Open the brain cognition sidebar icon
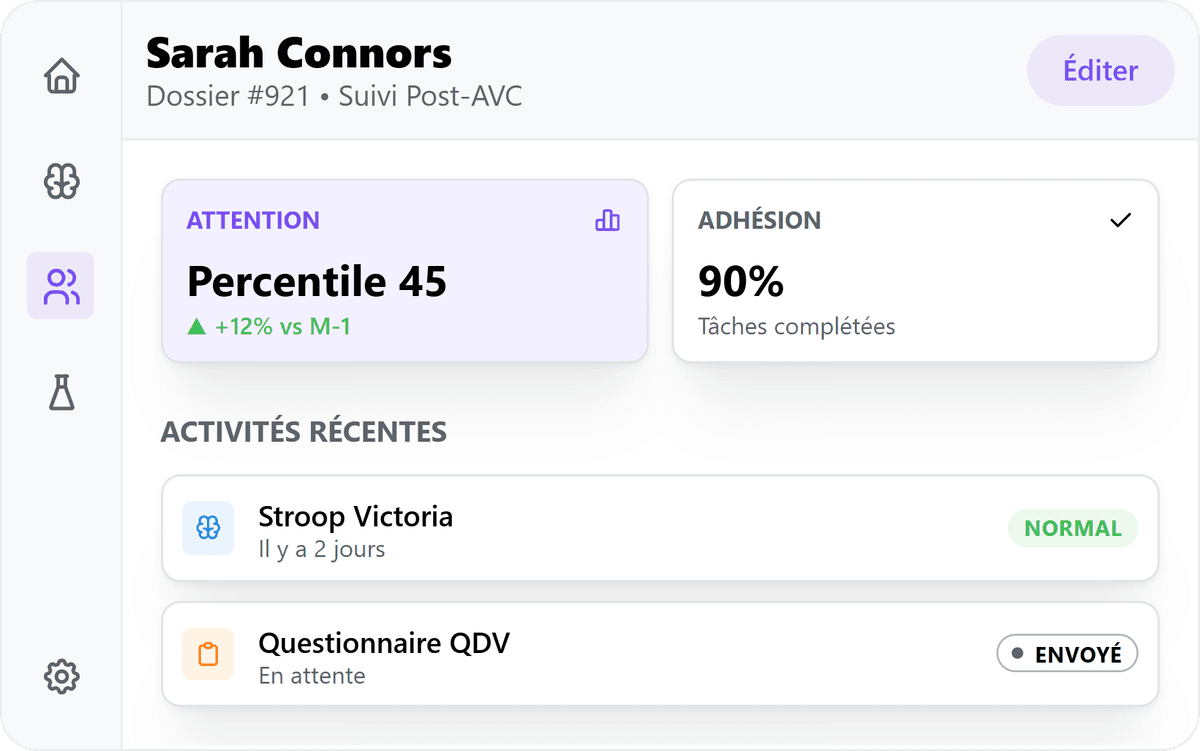This screenshot has width=1200, height=751. click(x=61, y=181)
